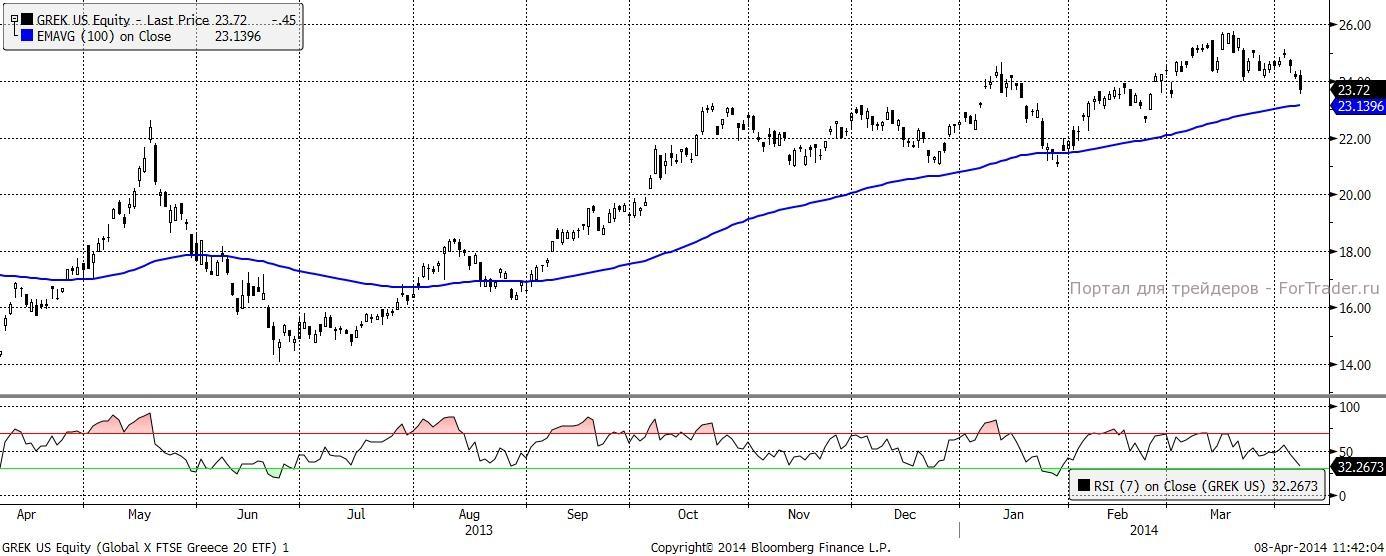Click the 16.00 price axis label
The image size is (1386, 556).
[x=1354, y=308]
